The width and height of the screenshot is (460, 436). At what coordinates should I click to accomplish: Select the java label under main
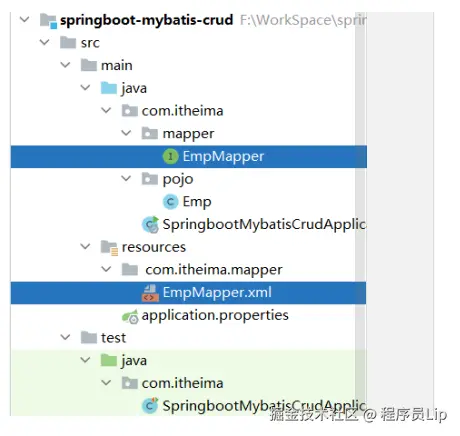[134, 89]
